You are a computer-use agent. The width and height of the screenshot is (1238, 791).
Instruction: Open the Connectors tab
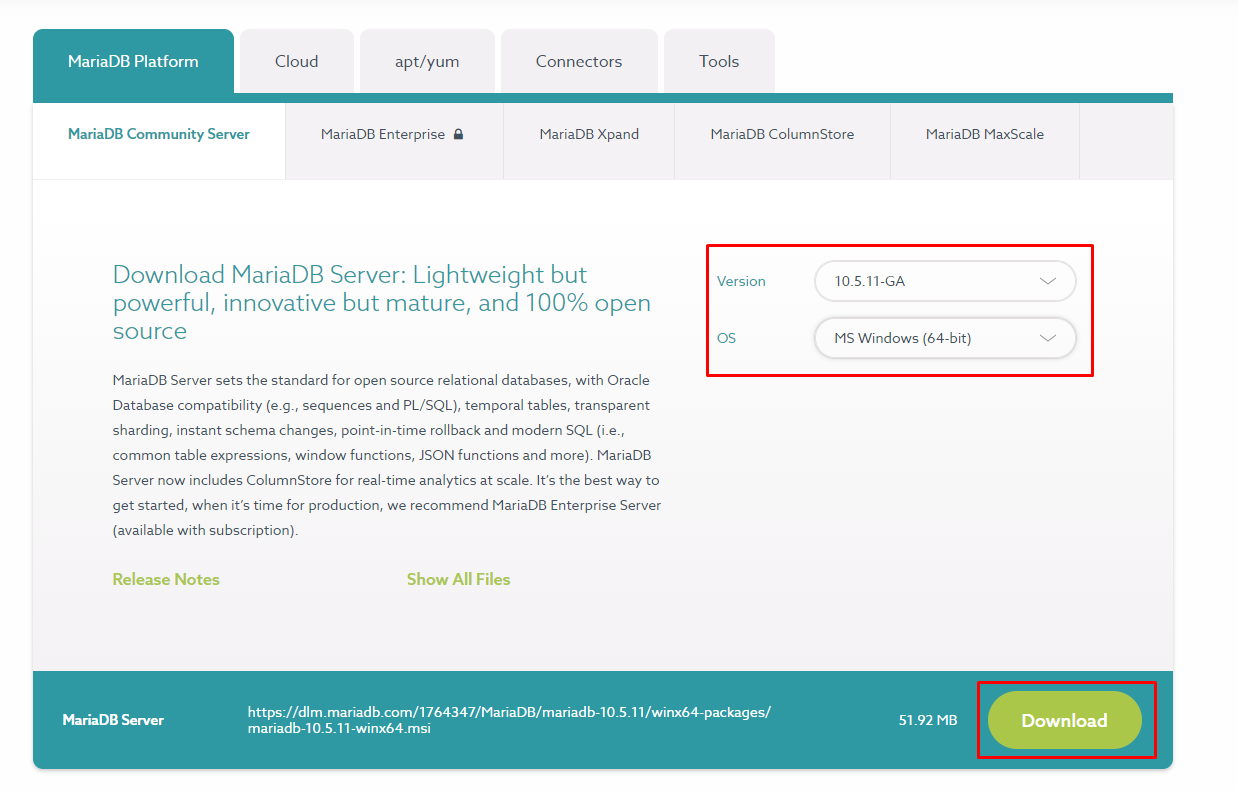click(x=579, y=61)
